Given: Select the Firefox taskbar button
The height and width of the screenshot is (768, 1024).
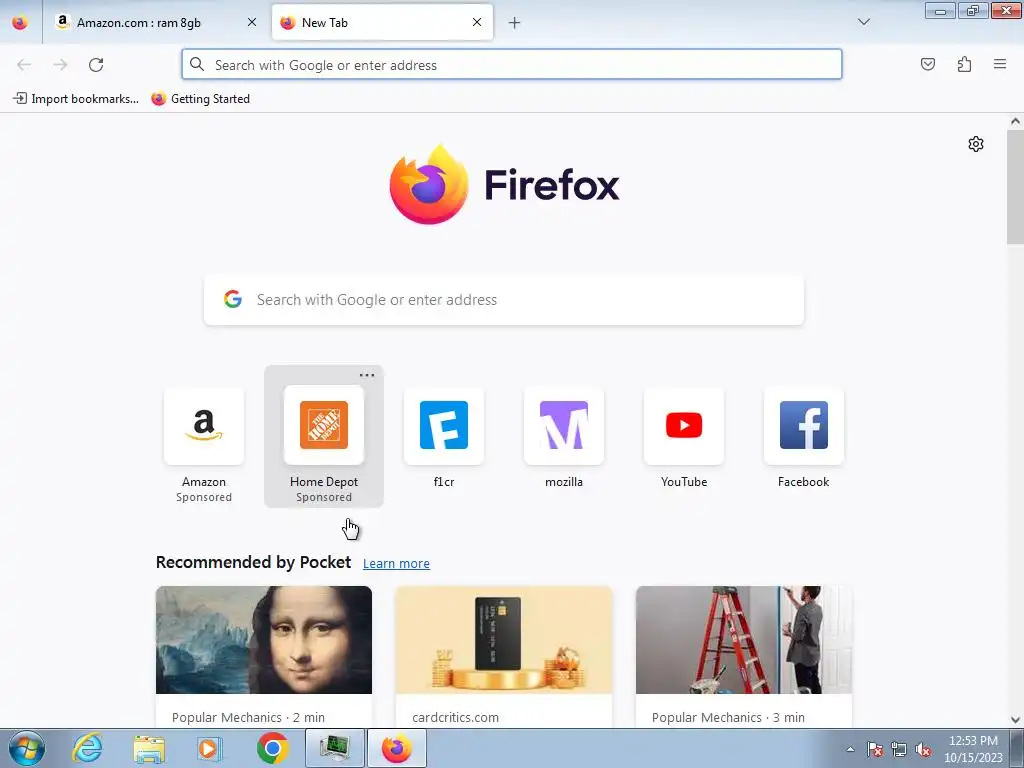Looking at the screenshot, I should [x=397, y=748].
